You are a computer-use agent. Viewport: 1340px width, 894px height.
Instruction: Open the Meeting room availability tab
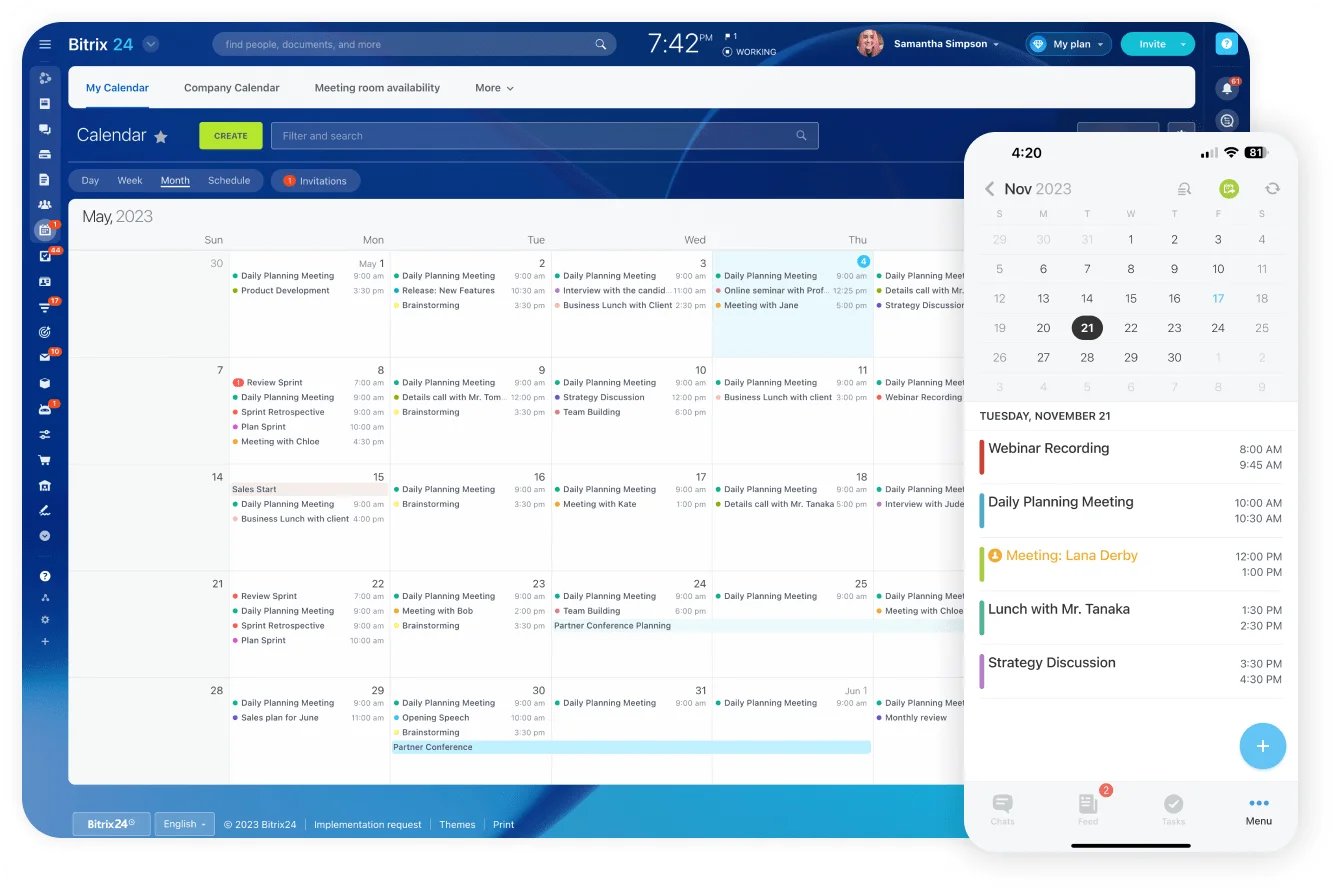click(x=377, y=88)
